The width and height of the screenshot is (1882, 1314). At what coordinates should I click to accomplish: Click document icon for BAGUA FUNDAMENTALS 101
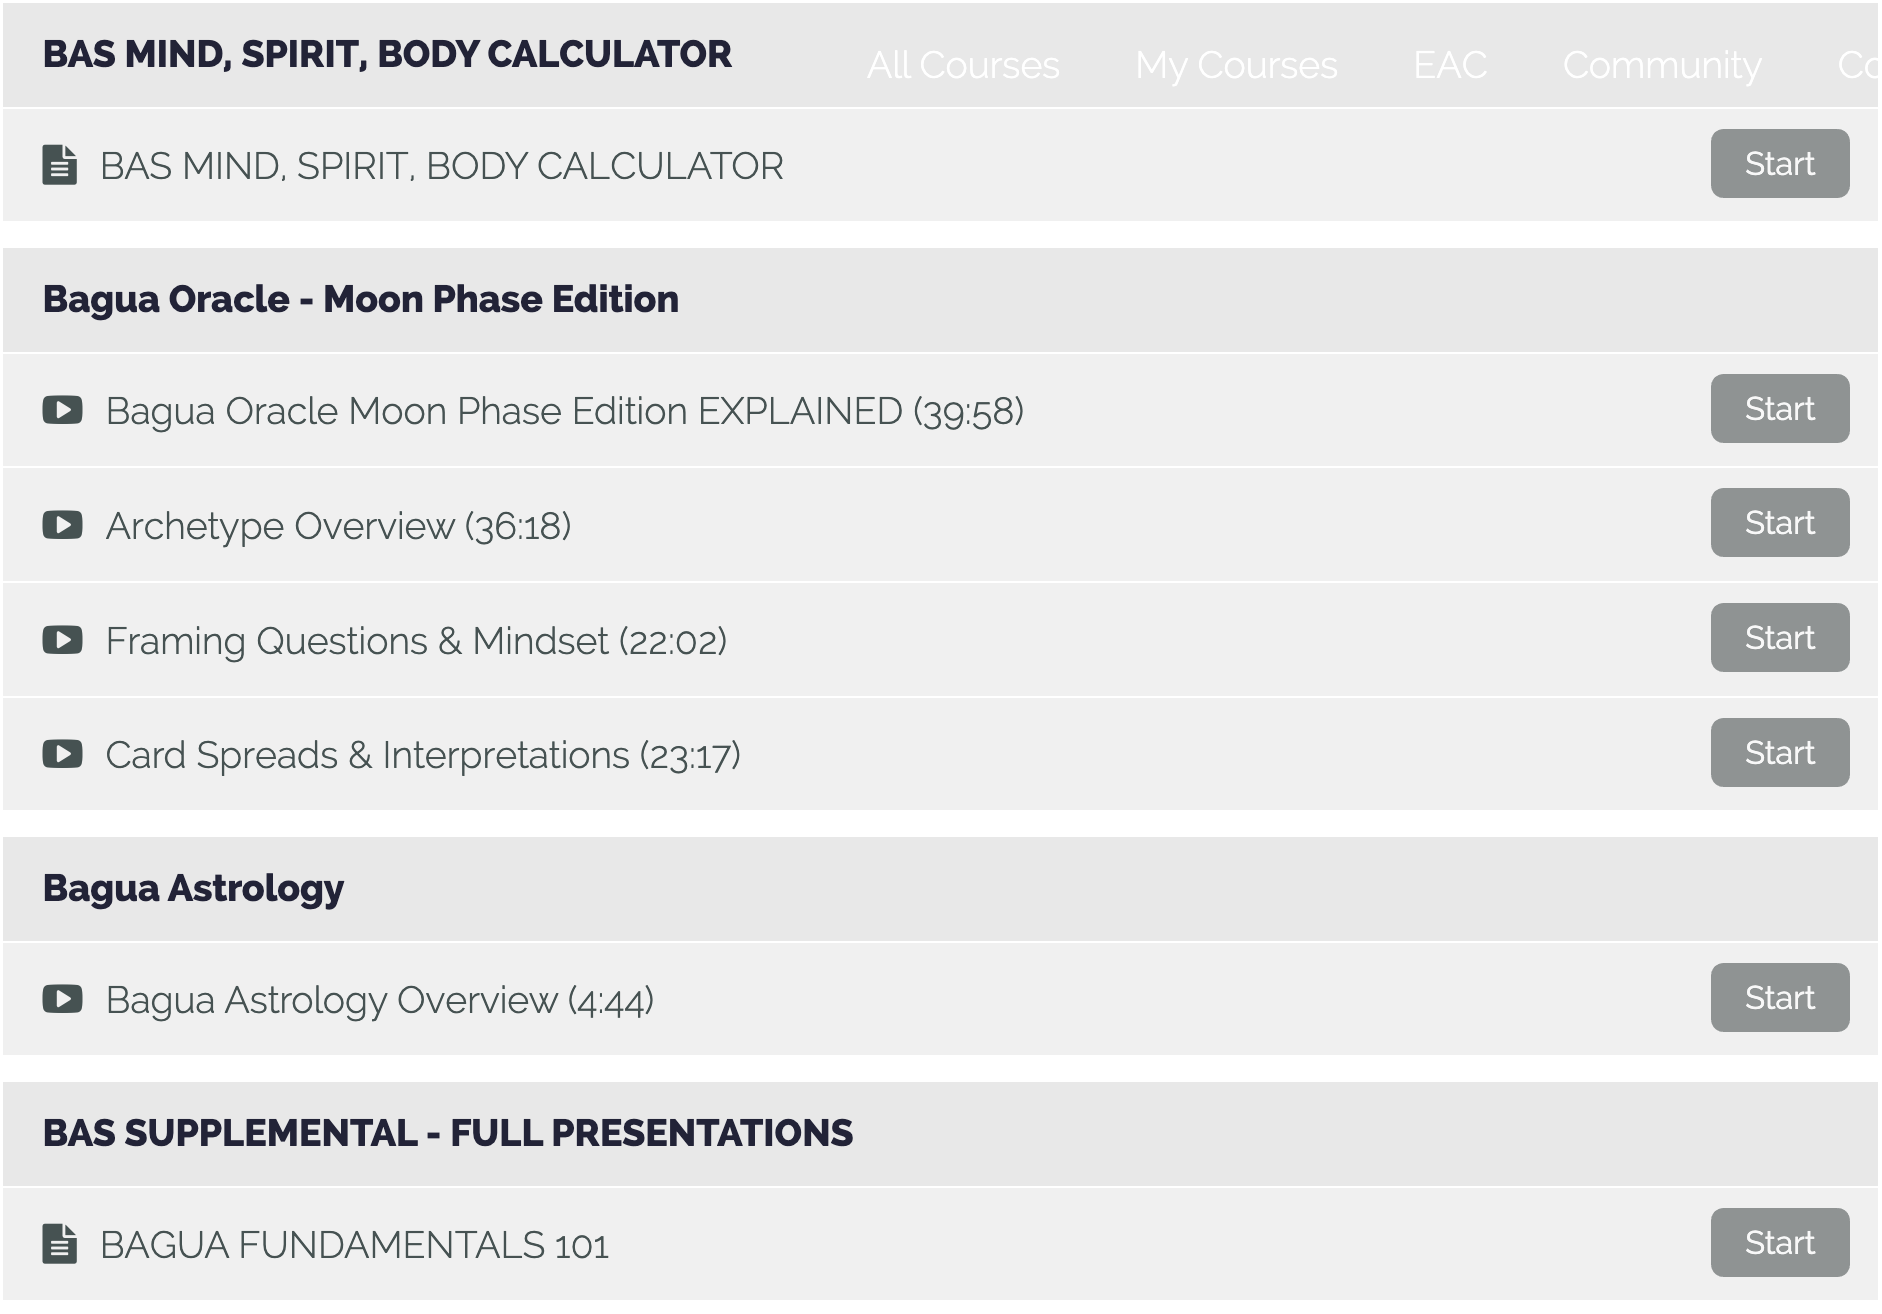click(60, 1244)
